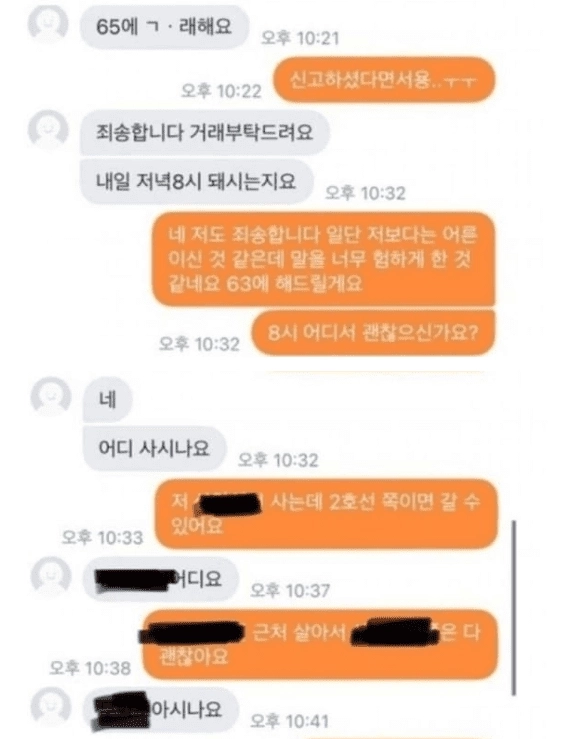Click the vertical scrollbar on the right side

pos(514,608)
